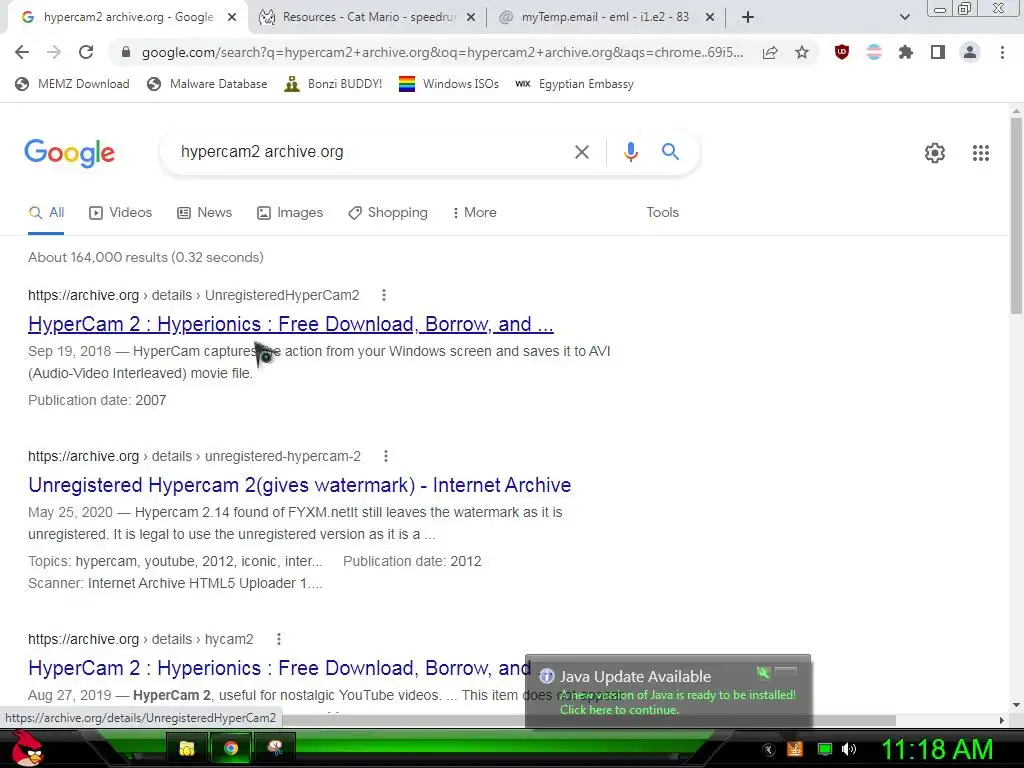Open options for the UnregisteredHyperCam2 result

pyautogui.click(x=384, y=295)
